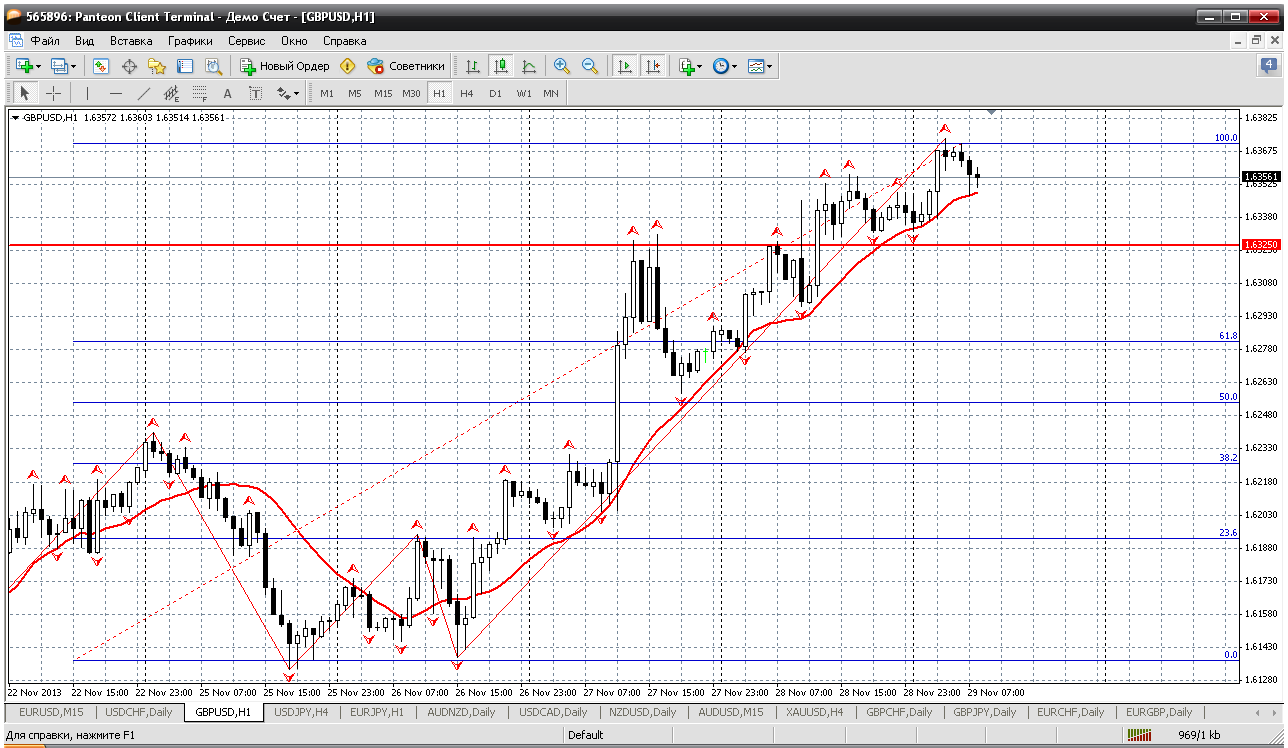The width and height of the screenshot is (1288, 748).
Task: Select the Equidistant Channel tool
Action: pyautogui.click(x=171, y=93)
